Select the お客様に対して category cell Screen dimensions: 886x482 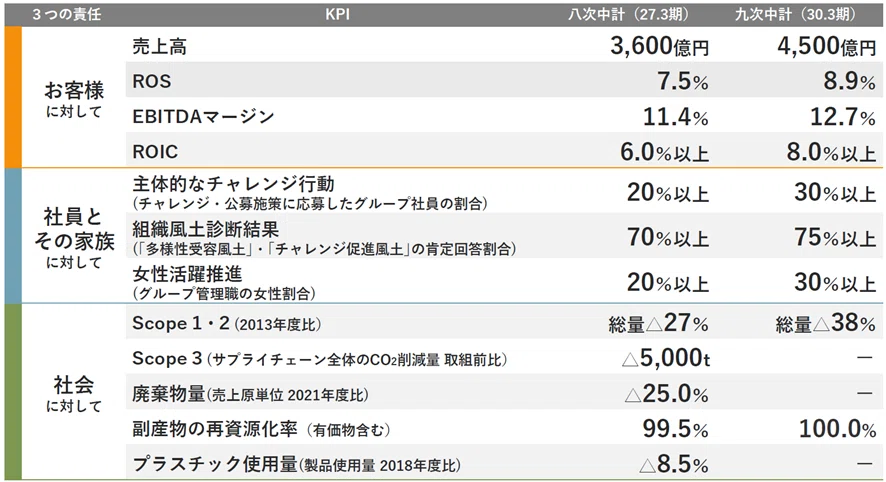pos(74,99)
